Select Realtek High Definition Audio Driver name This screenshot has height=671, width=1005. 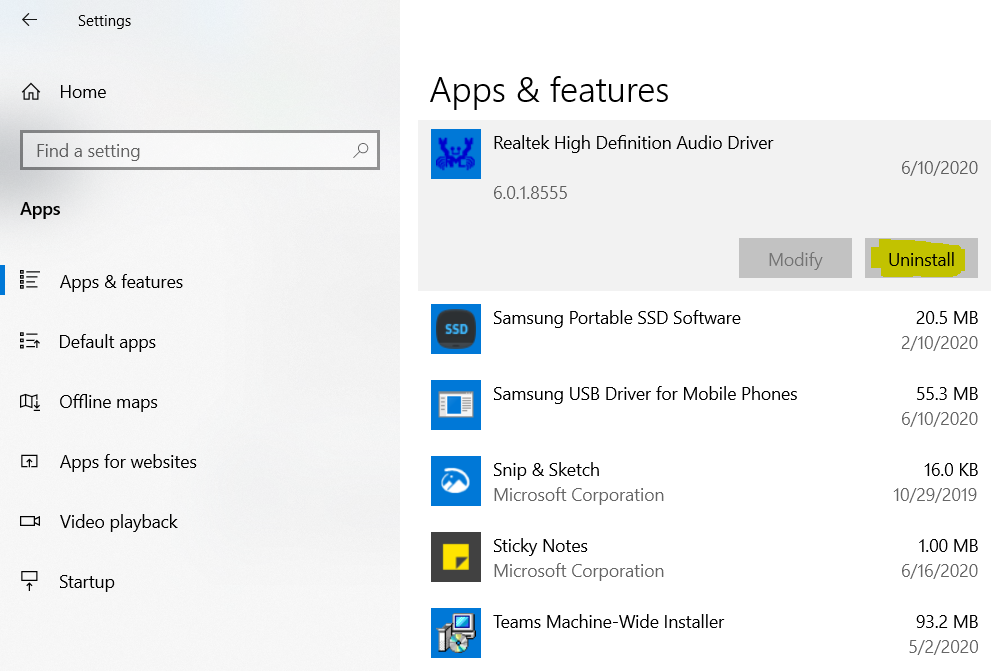(x=633, y=143)
